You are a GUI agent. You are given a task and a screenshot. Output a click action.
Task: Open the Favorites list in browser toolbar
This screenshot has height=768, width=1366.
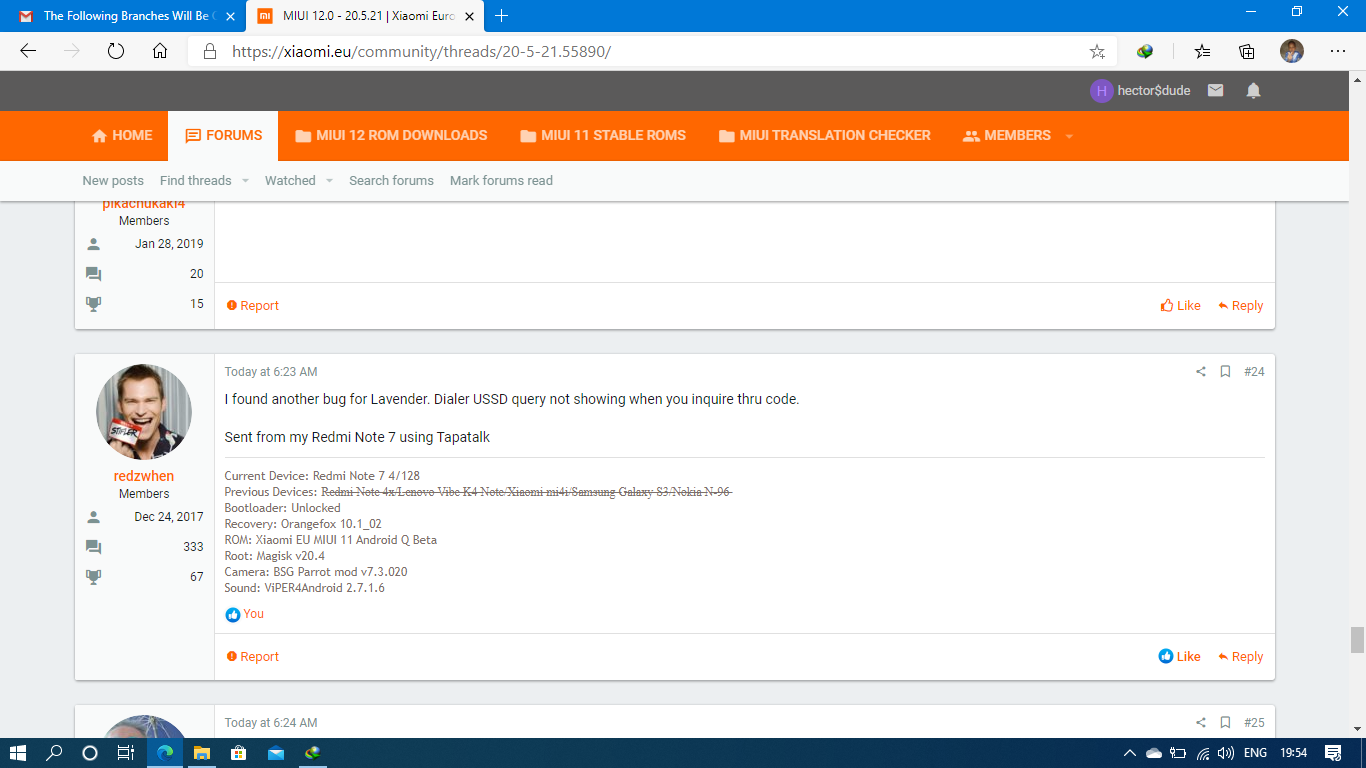point(1202,52)
